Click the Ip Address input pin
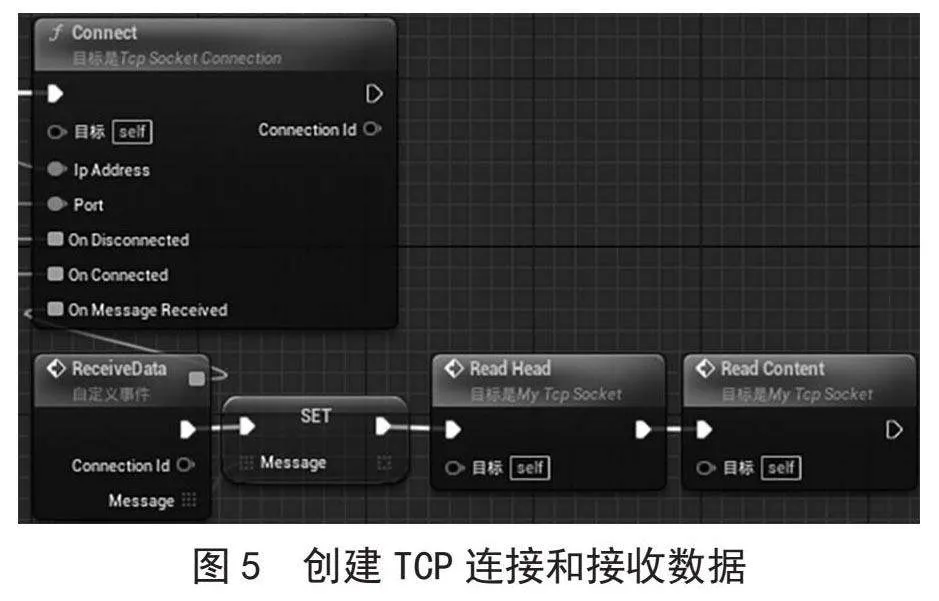 click(56, 169)
